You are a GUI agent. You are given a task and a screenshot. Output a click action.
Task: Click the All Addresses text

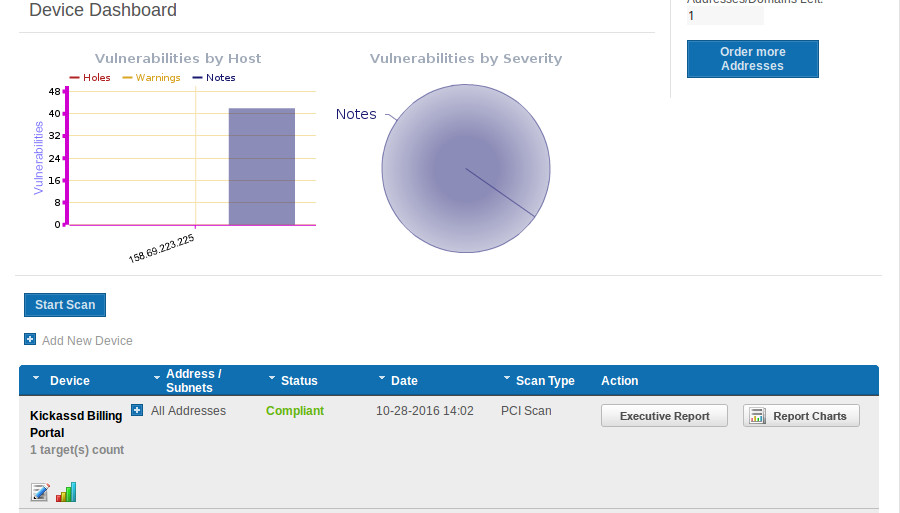188,411
